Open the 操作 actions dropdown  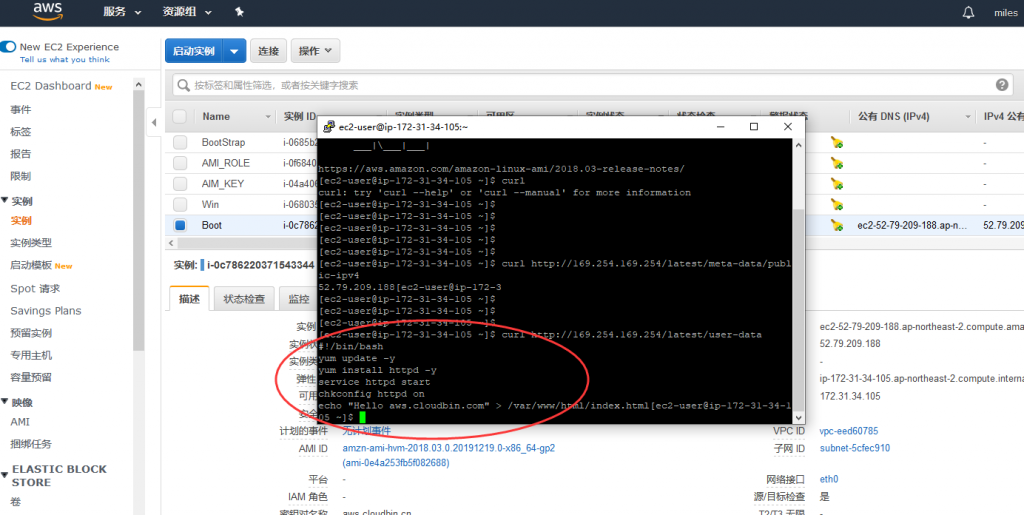[315, 51]
